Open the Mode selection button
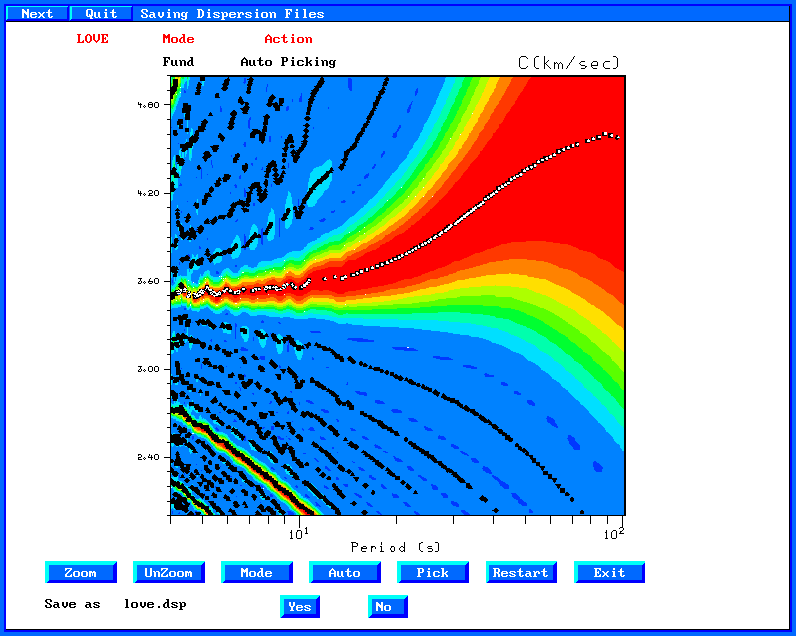 [257, 572]
